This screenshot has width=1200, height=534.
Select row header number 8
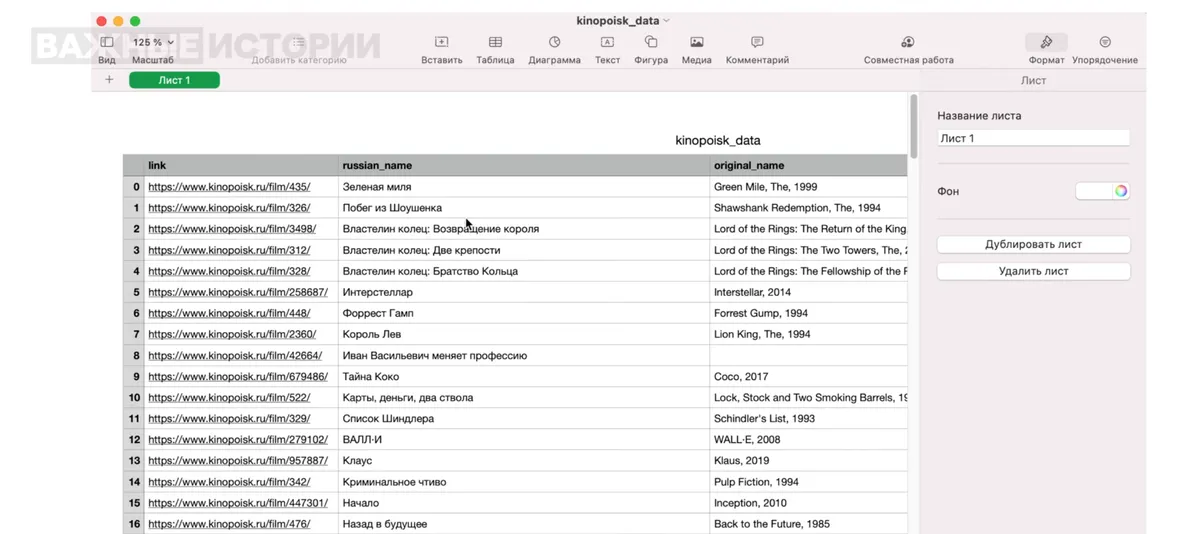tap(134, 356)
